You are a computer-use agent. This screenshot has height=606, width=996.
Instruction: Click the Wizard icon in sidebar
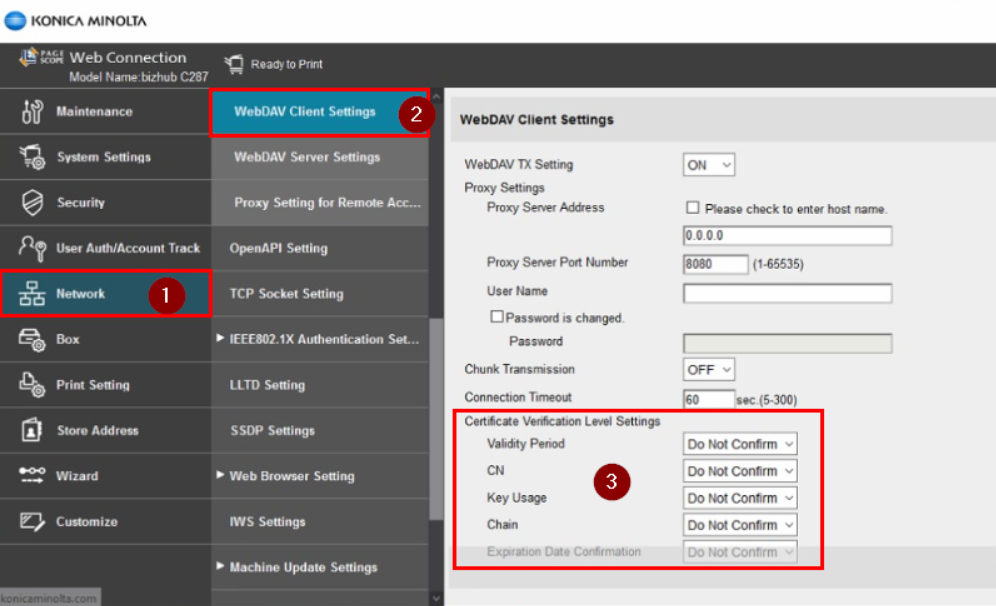[x=31, y=476]
